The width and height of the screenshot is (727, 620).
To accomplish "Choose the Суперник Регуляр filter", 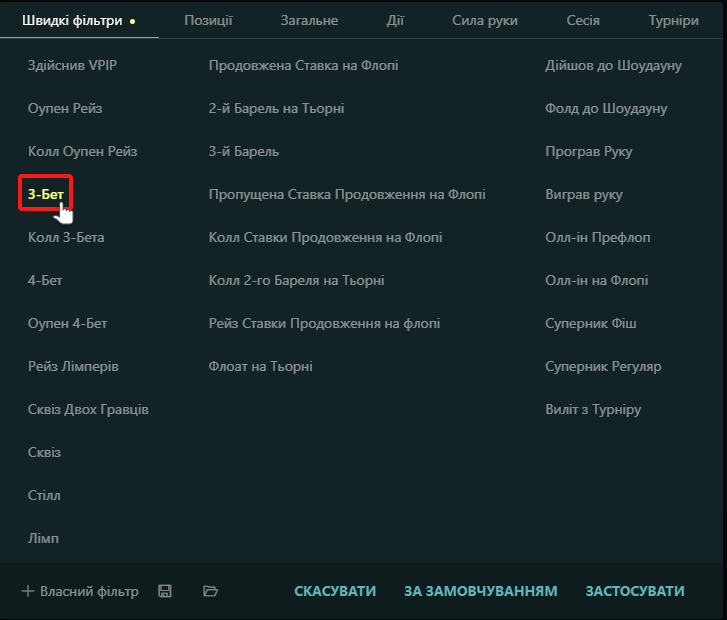I will tap(603, 366).
